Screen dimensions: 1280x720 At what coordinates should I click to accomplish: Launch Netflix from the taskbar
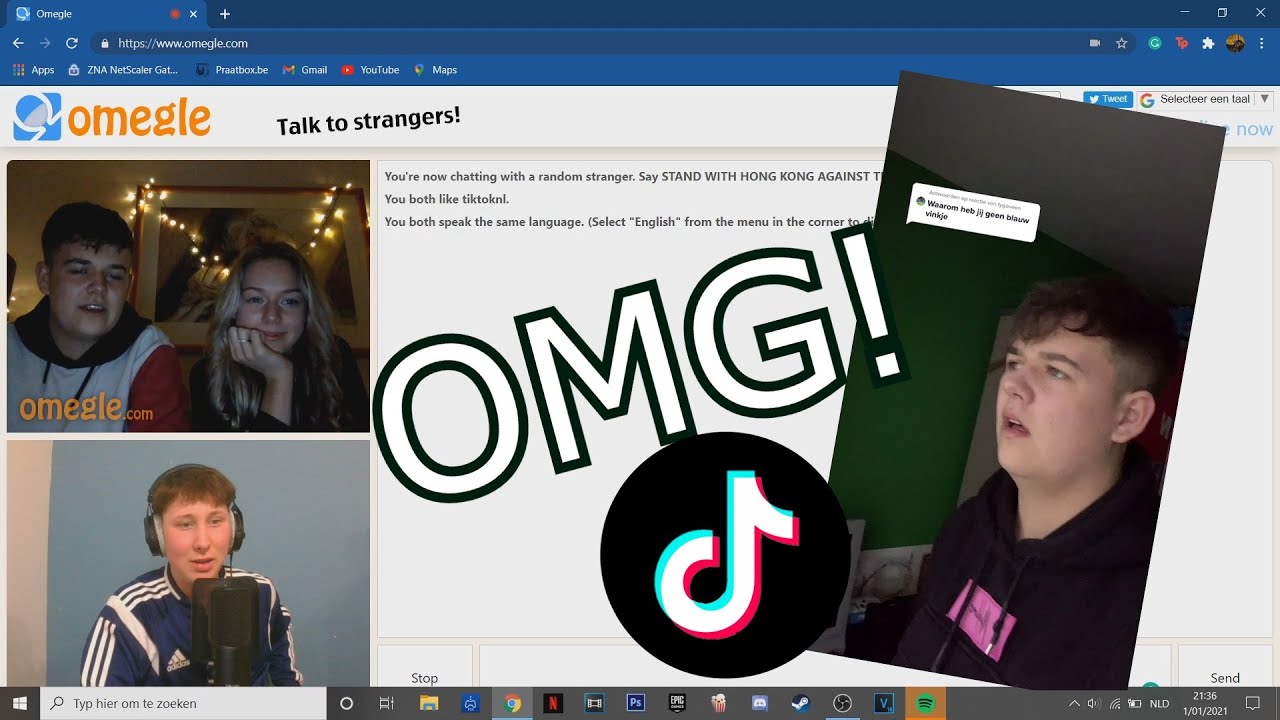553,703
